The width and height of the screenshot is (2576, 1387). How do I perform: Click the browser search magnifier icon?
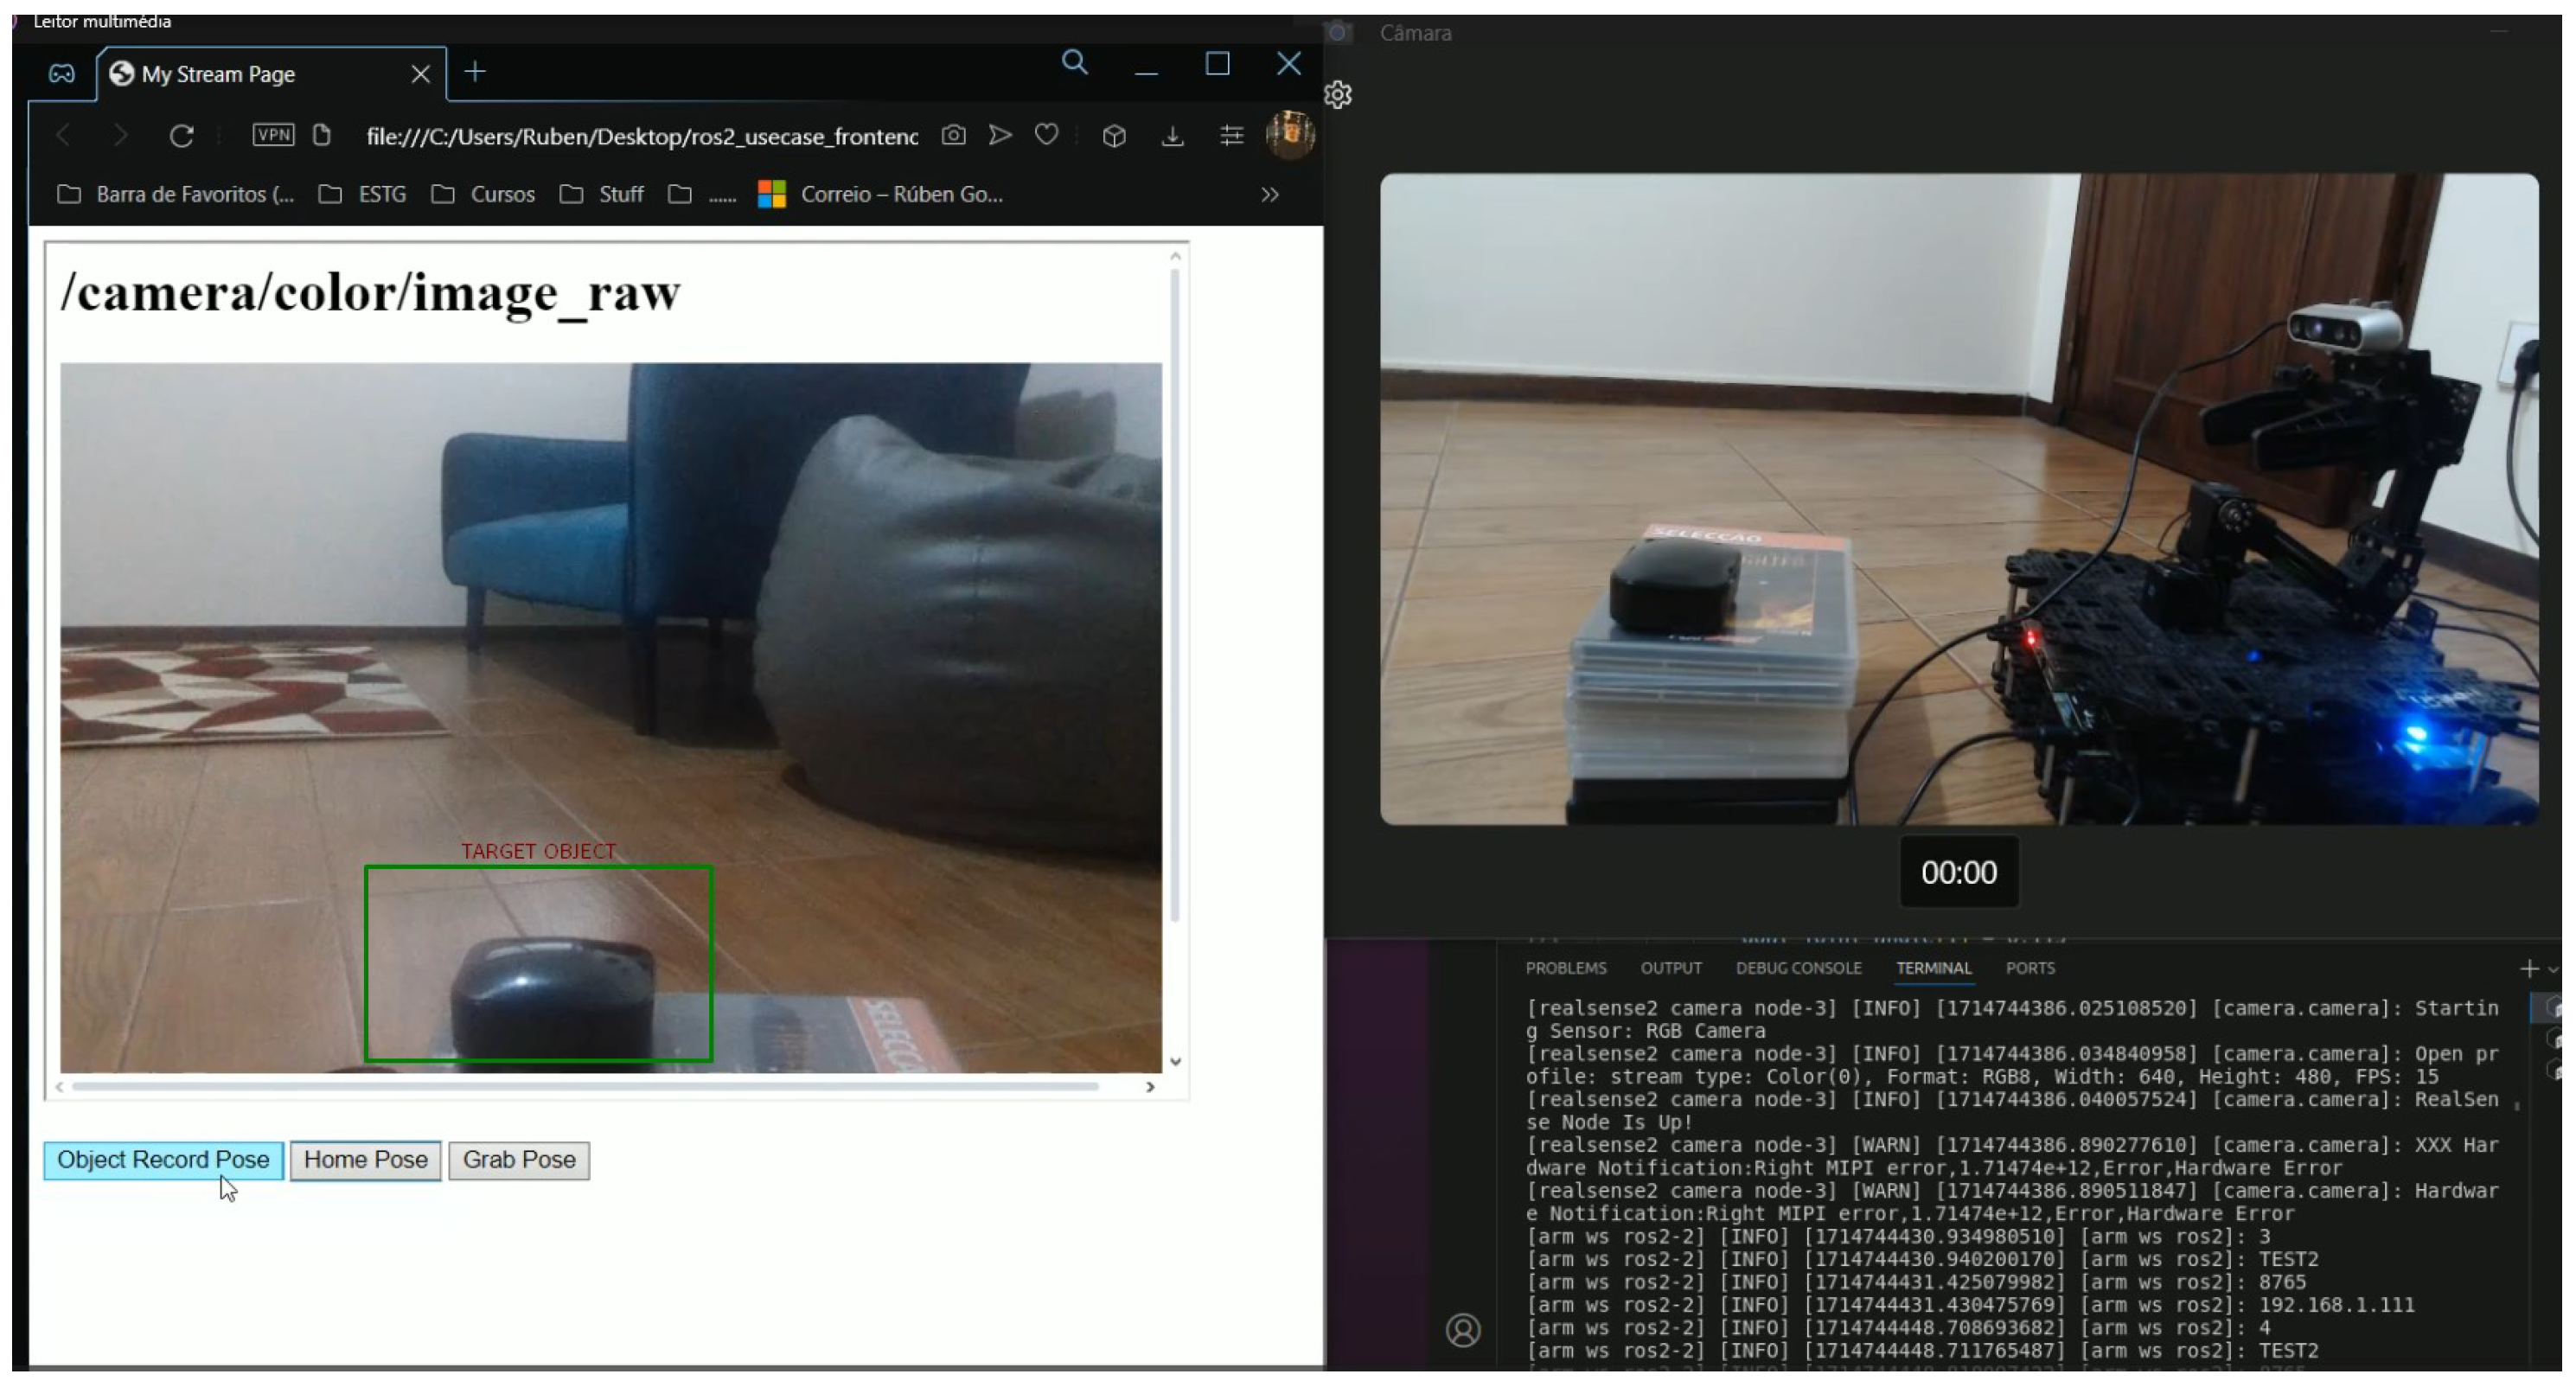tap(1074, 64)
